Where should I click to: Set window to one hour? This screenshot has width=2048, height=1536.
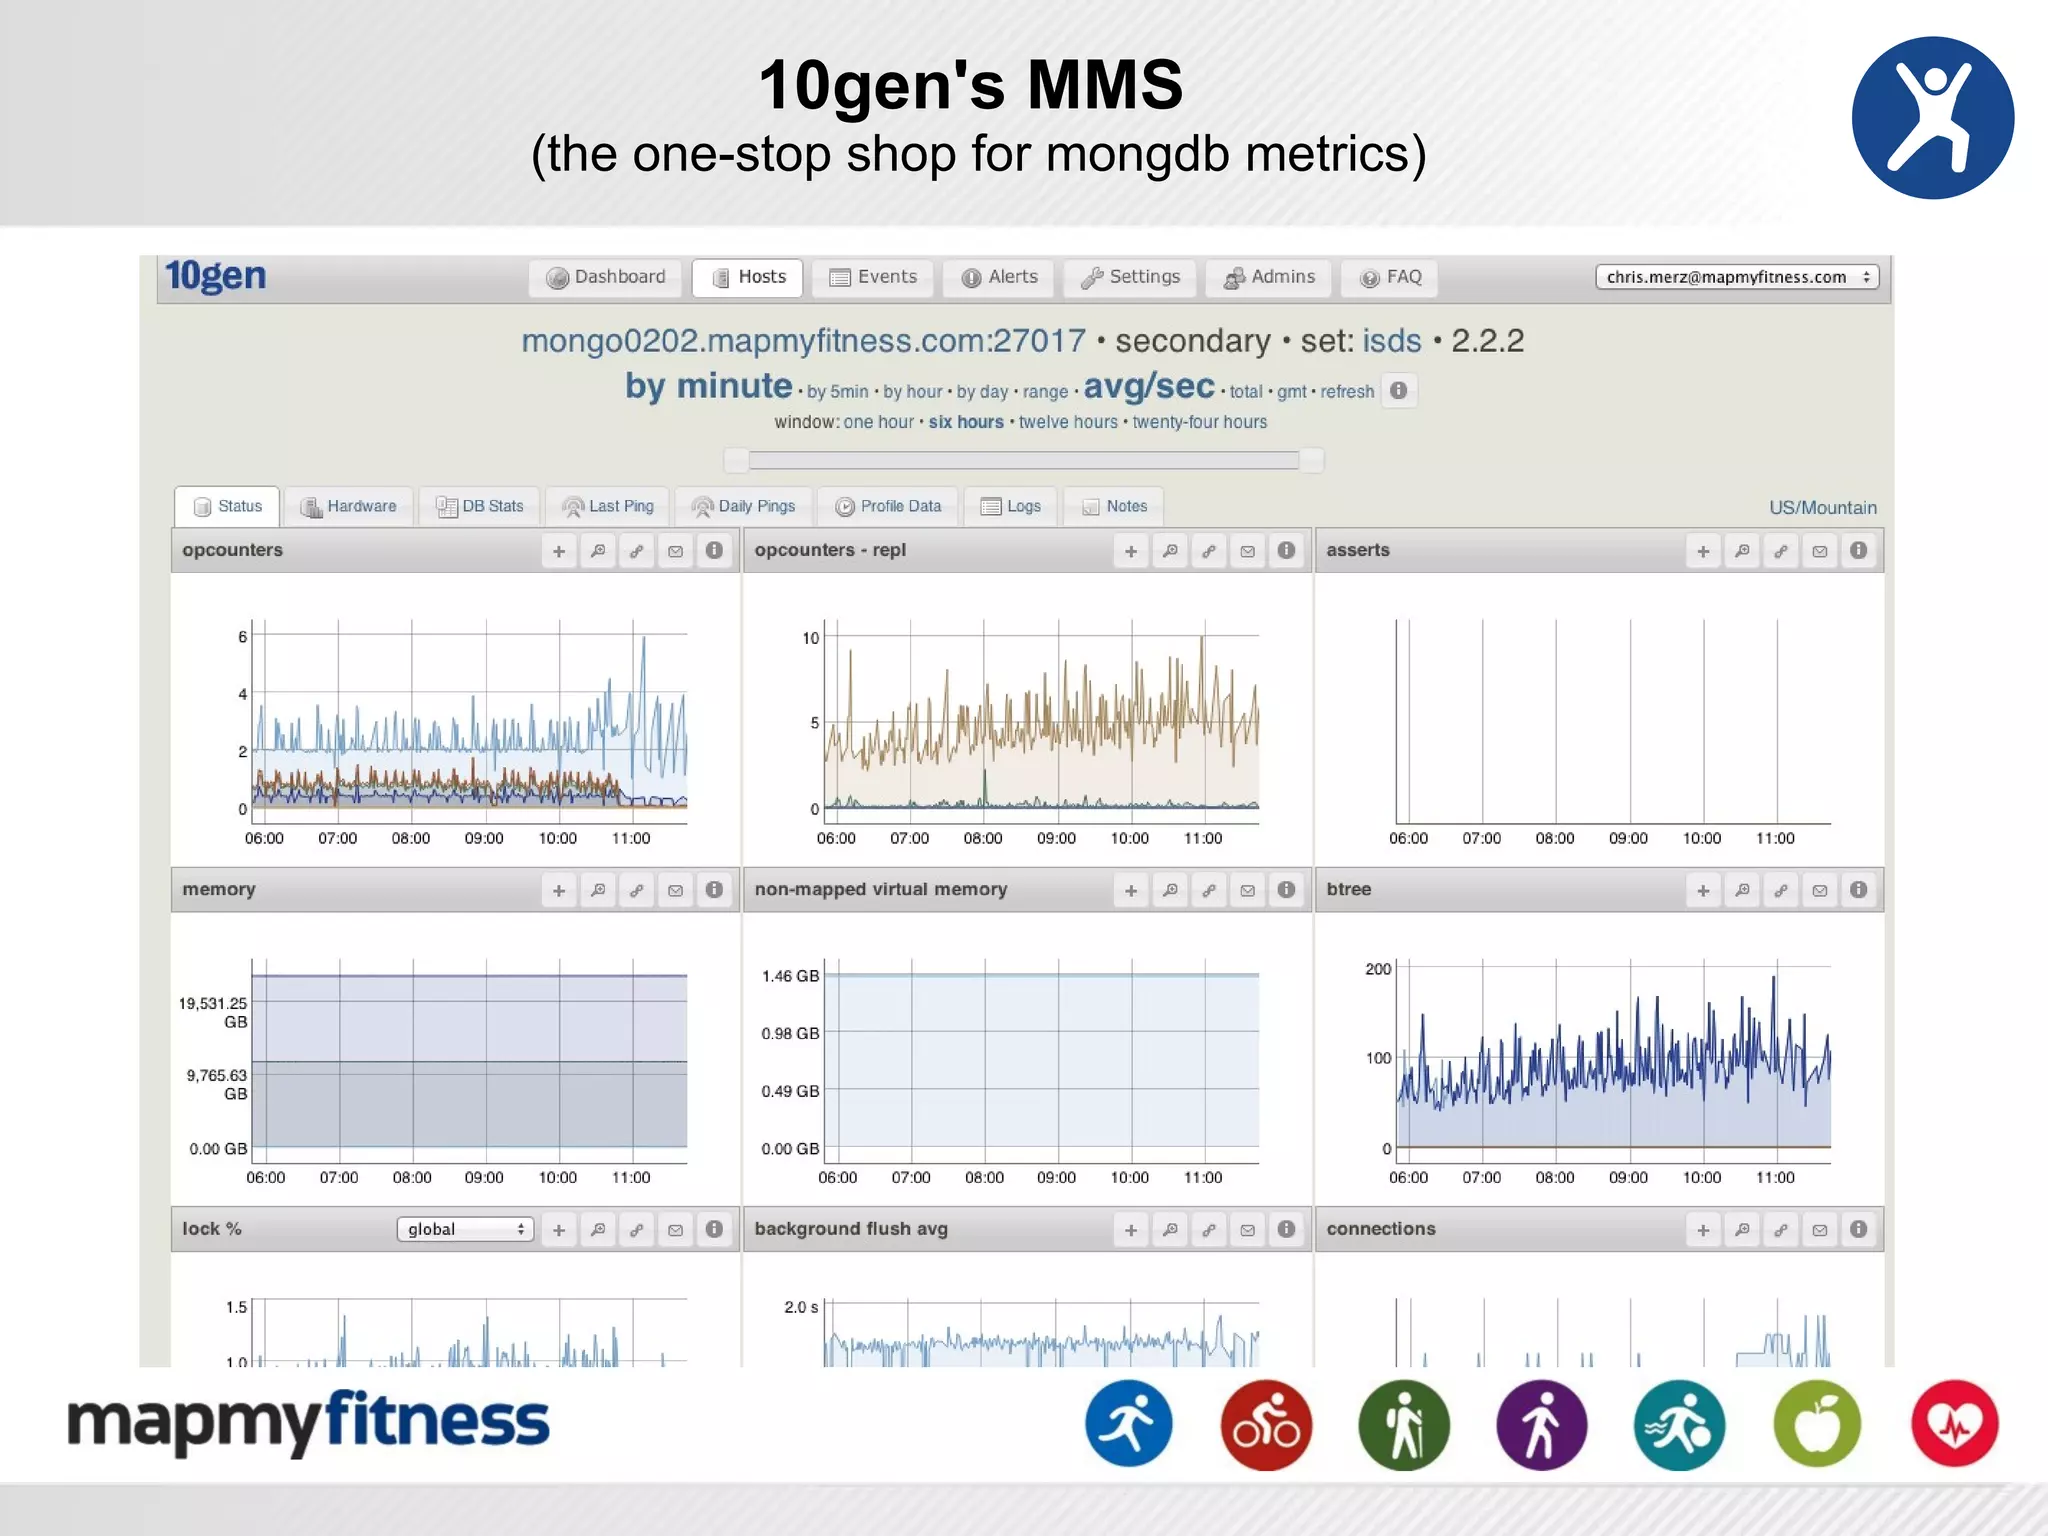(878, 422)
